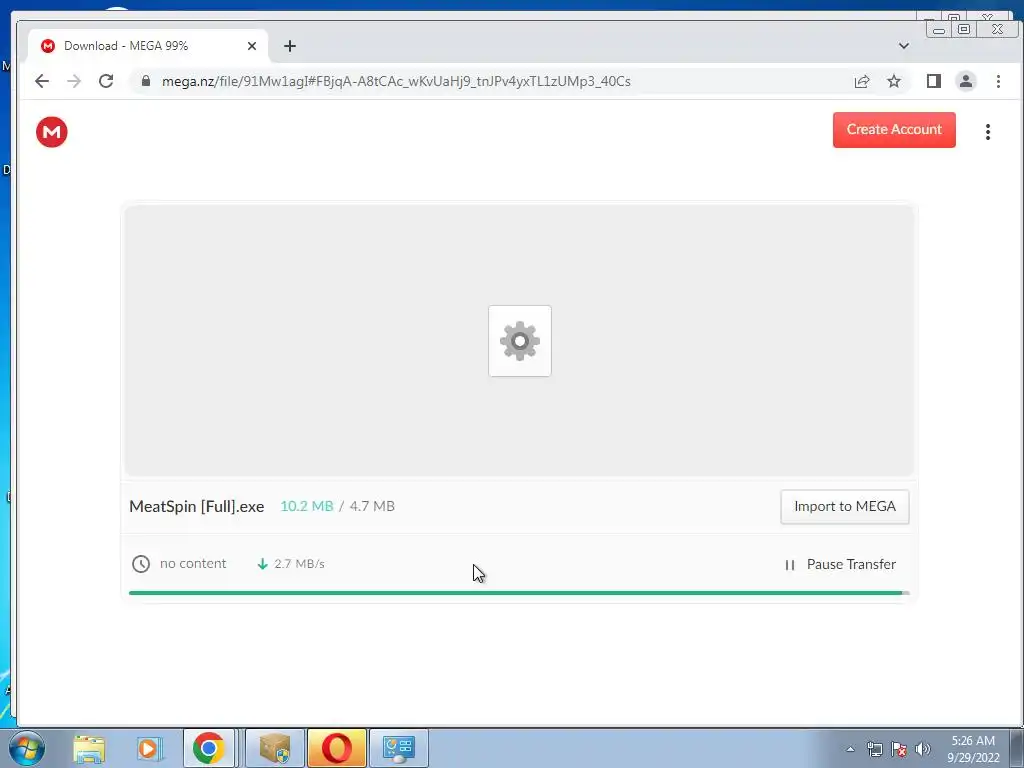Click the 10.2 MB downloaded size text
The width and height of the screenshot is (1024, 768).
tap(307, 506)
